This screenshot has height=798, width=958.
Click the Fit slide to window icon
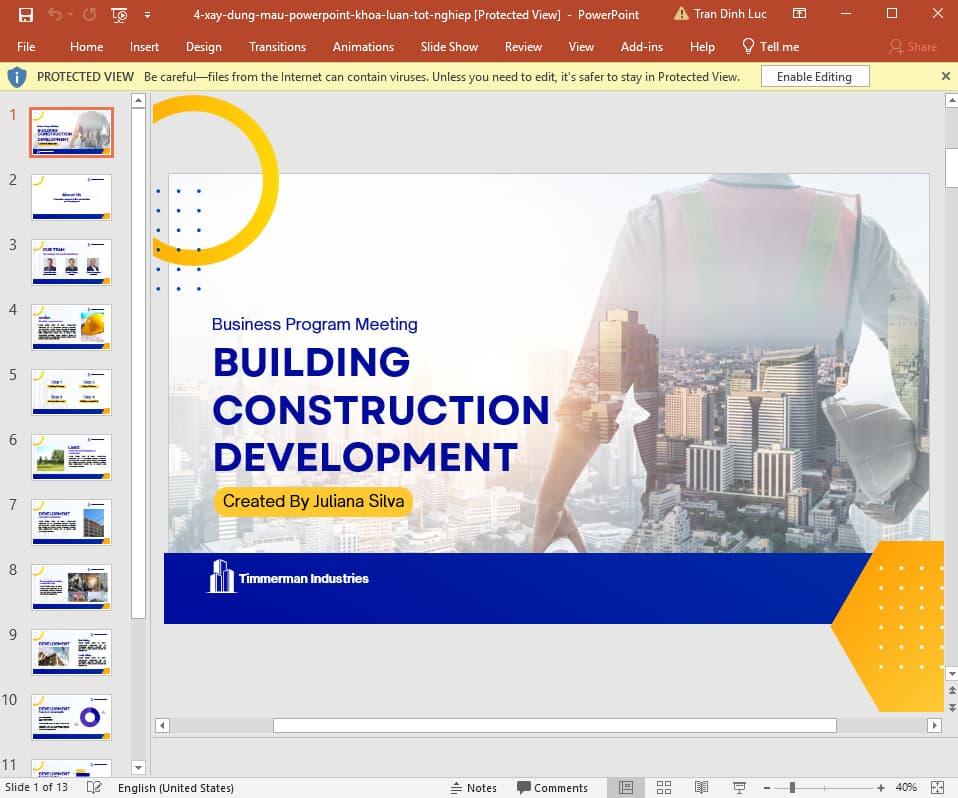click(x=937, y=788)
